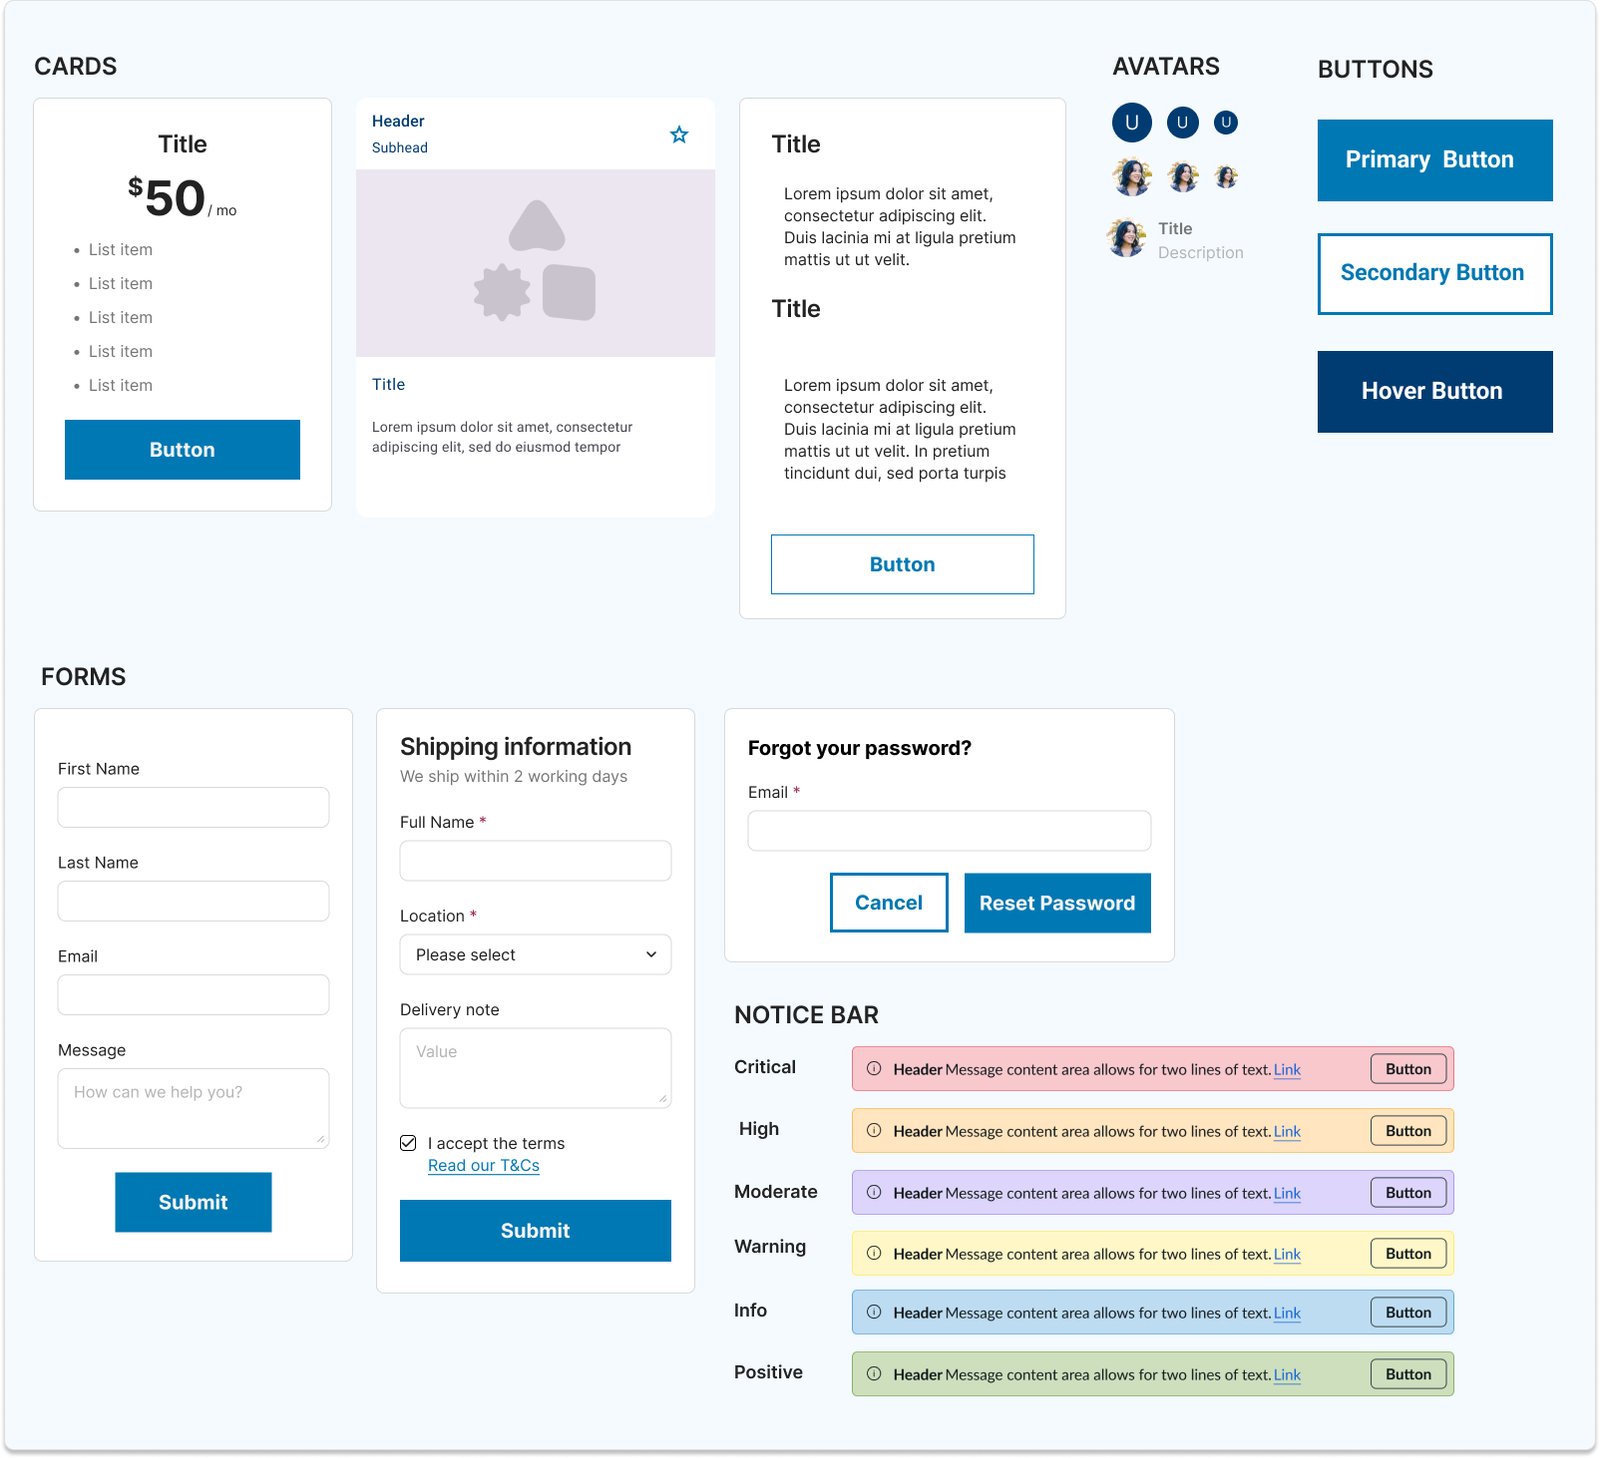This screenshot has width=1600, height=1458.
Task: Click the chevron arrow in Location dropdown
Action: 651,955
